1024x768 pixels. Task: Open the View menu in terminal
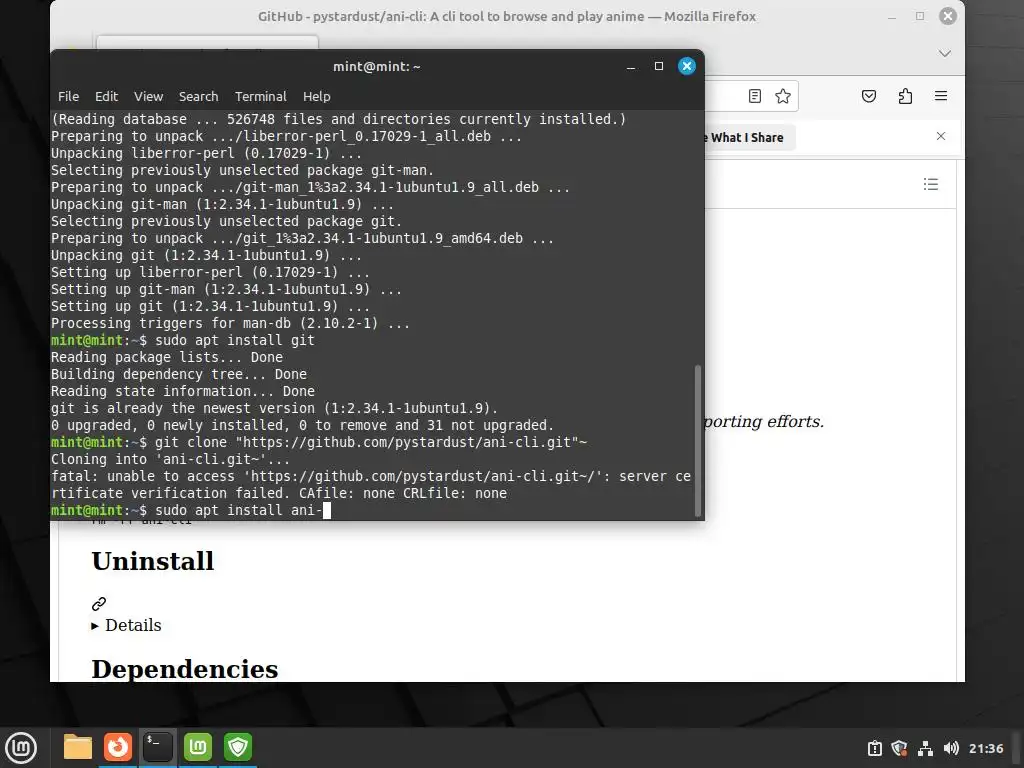[148, 96]
